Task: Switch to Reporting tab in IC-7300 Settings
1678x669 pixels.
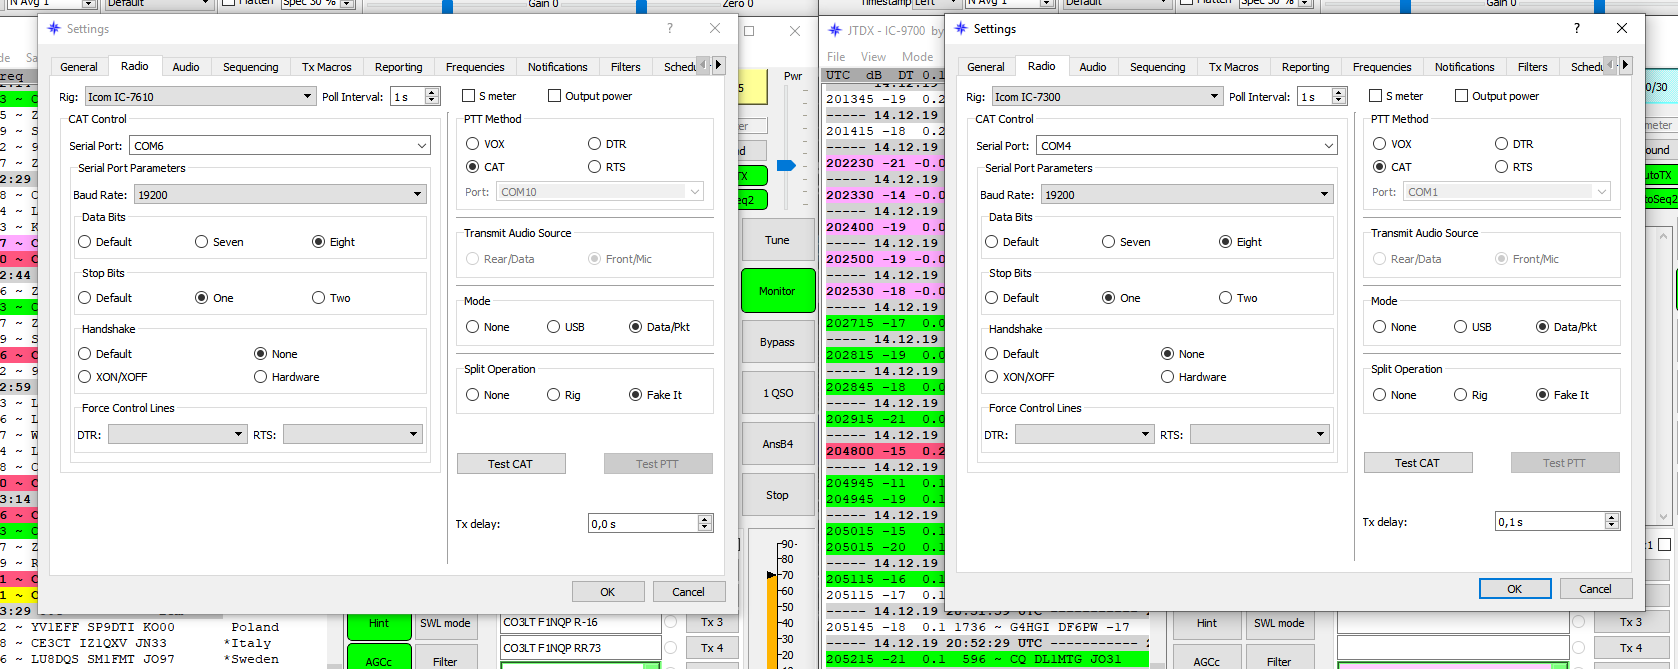Action: click(1306, 67)
